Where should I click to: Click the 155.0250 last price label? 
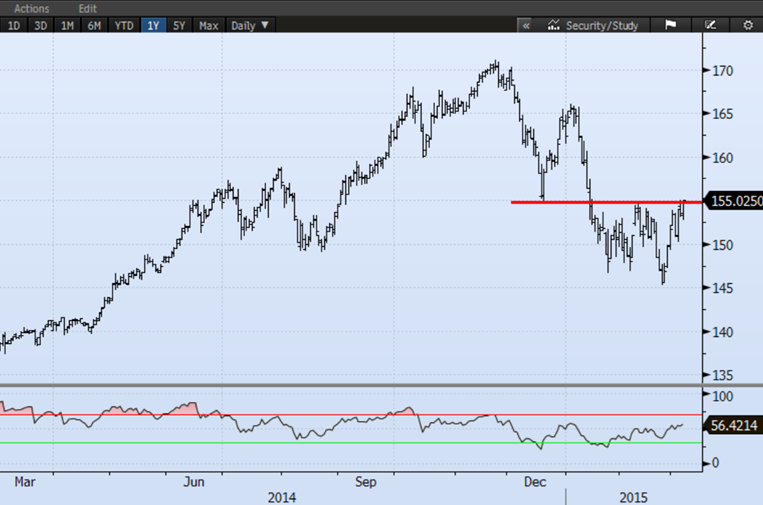pos(735,201)
